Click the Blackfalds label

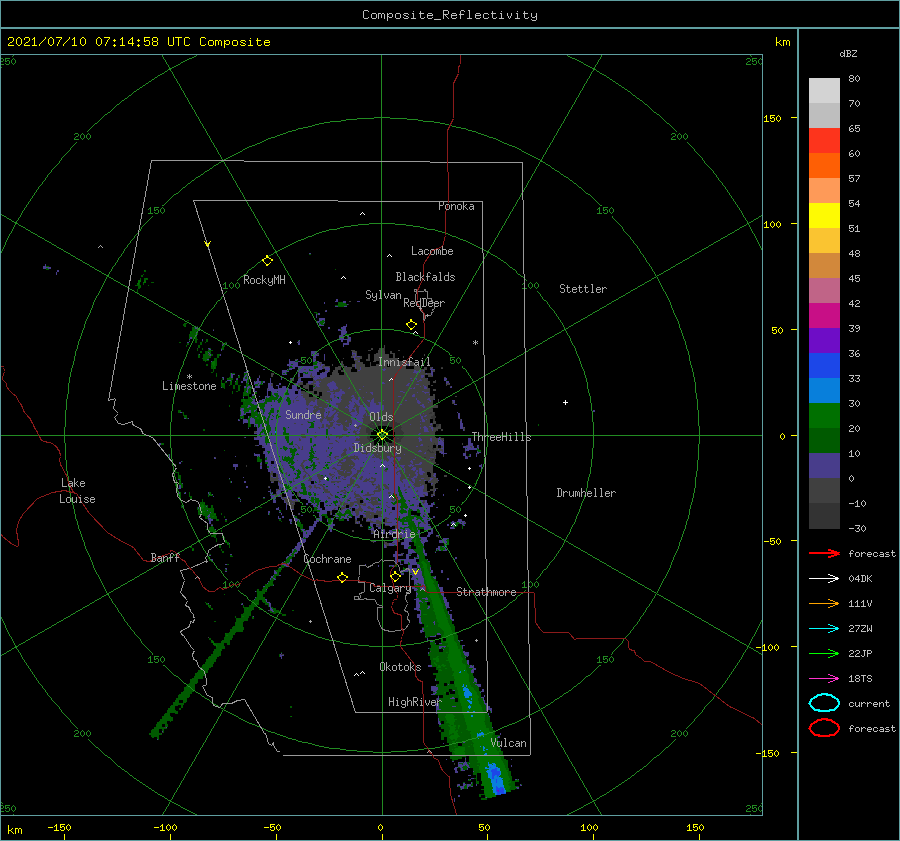[425, 277]
